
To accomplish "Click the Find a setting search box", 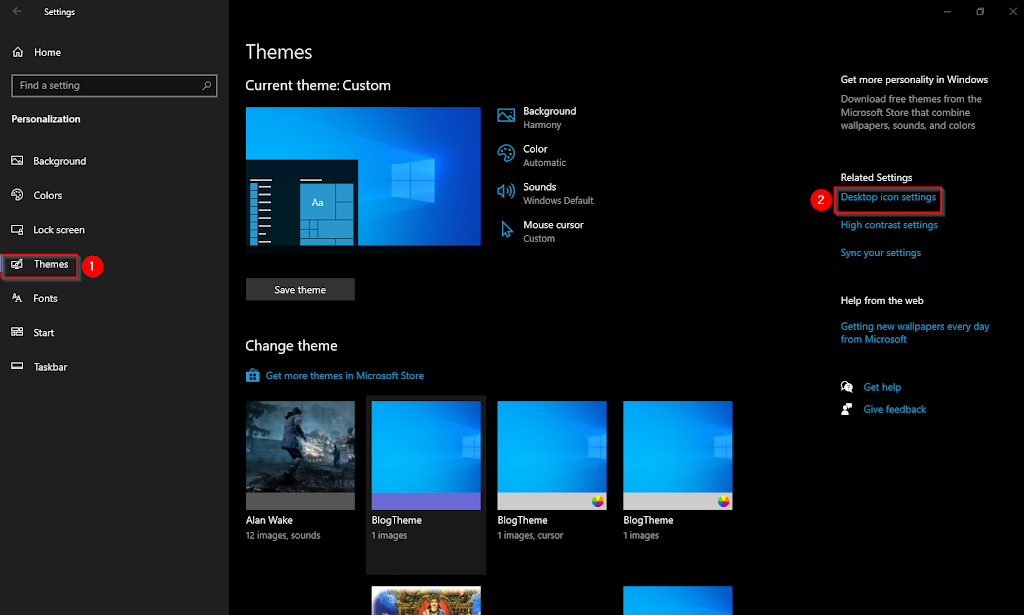I will pyautogui.click(x=113, y=86).
